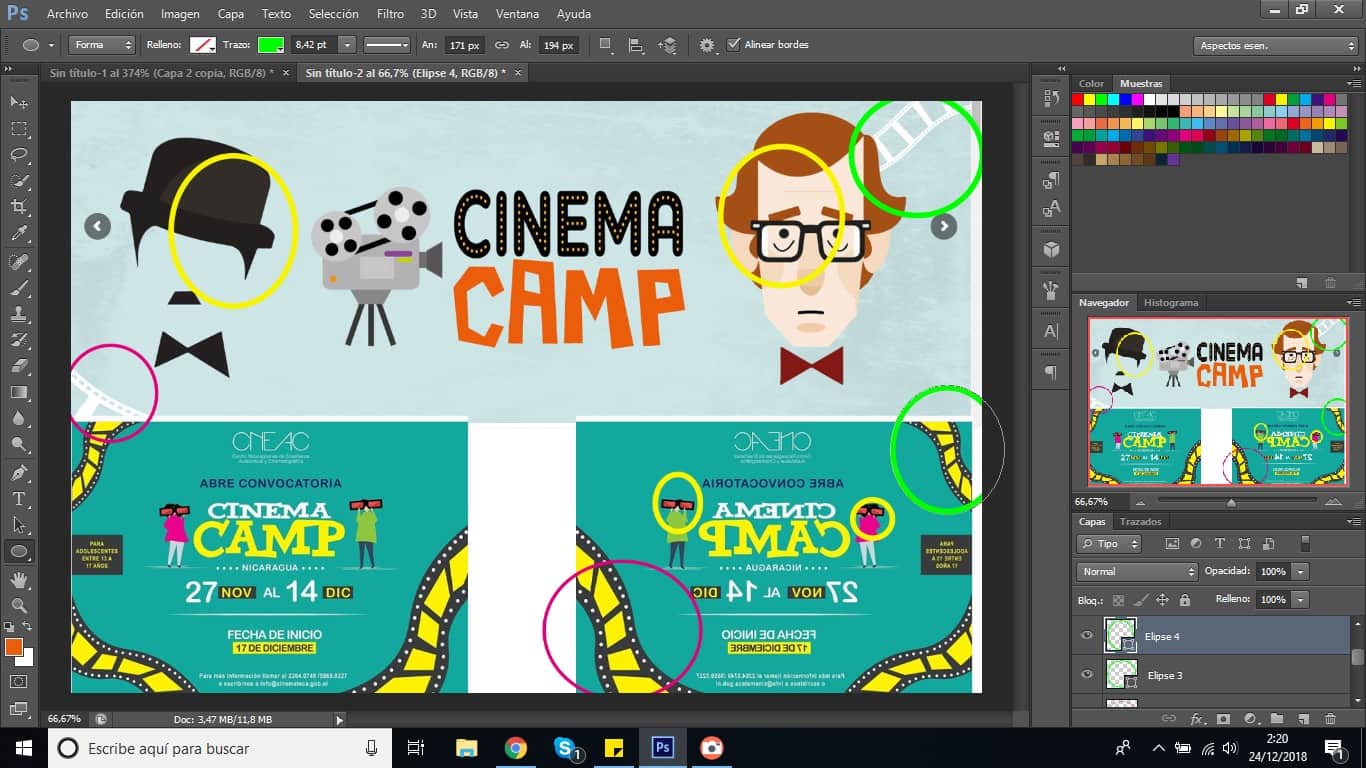This screenshot has width=1366, height=768.
Task: Hide the Elipse 3 layer
Action: click(x=1087, y=675)
